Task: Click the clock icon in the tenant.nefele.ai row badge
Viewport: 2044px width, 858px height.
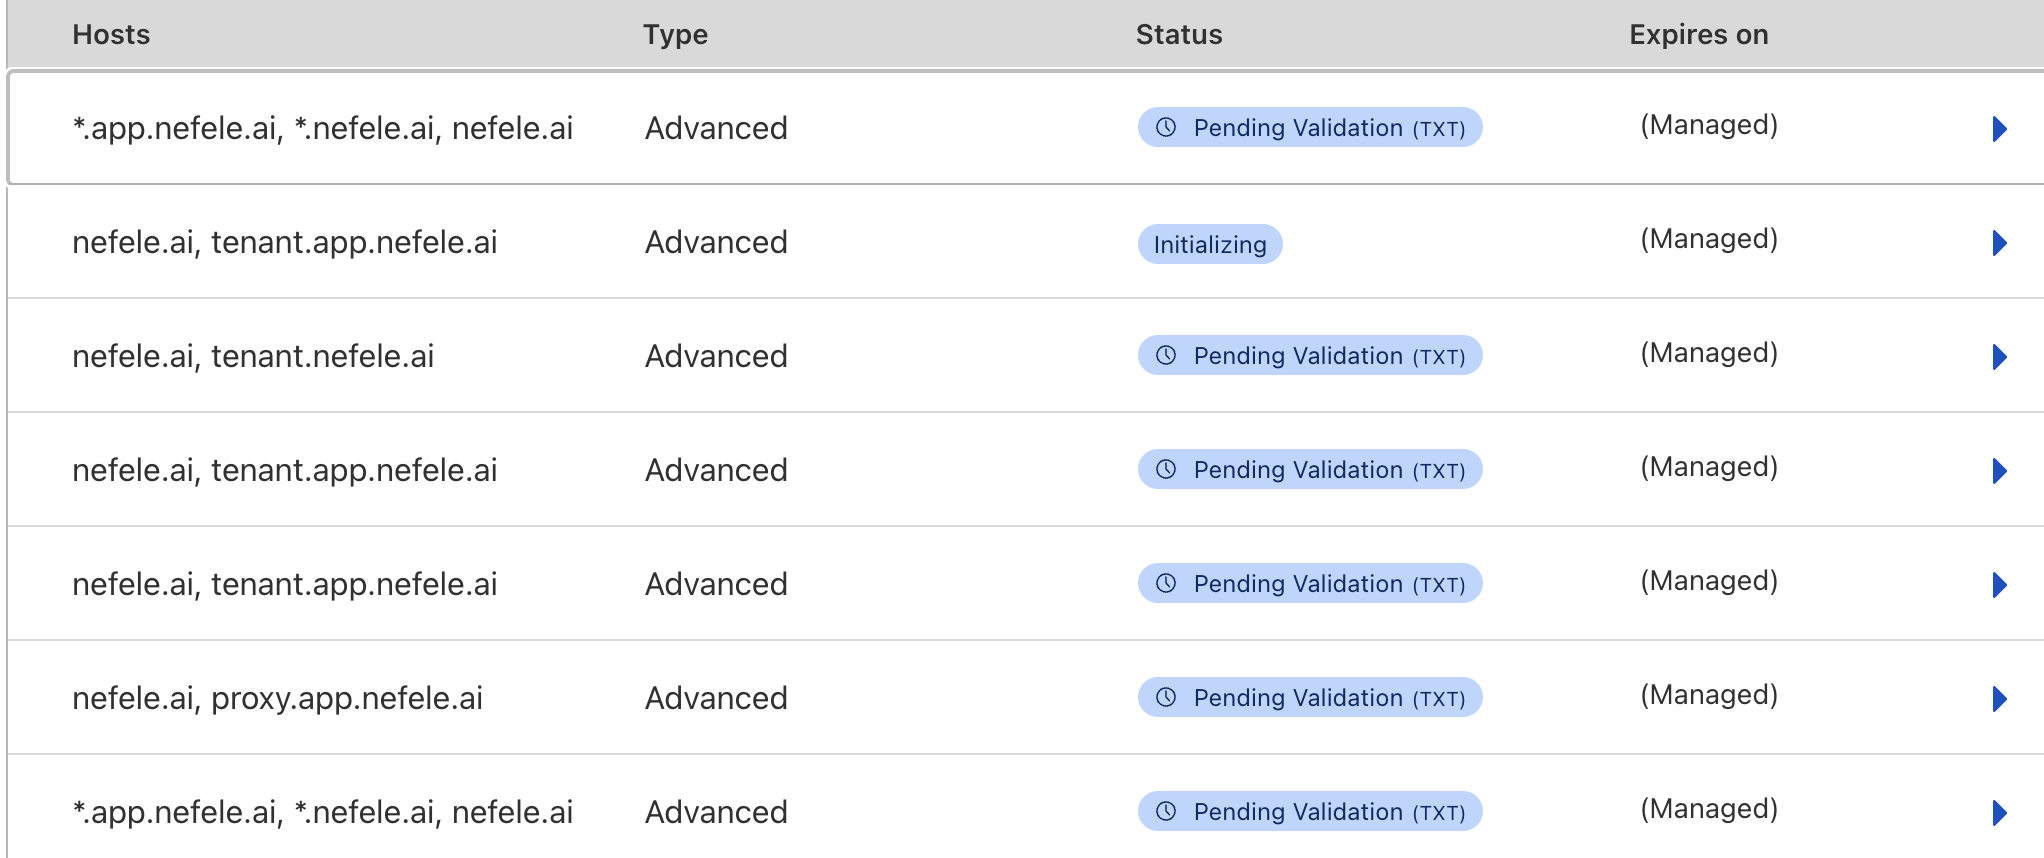Action: click(x=1165, y=355)
